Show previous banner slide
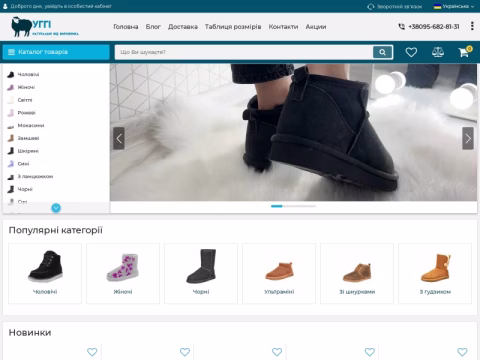This screenshot has width=480, height=360. [119, 138]
